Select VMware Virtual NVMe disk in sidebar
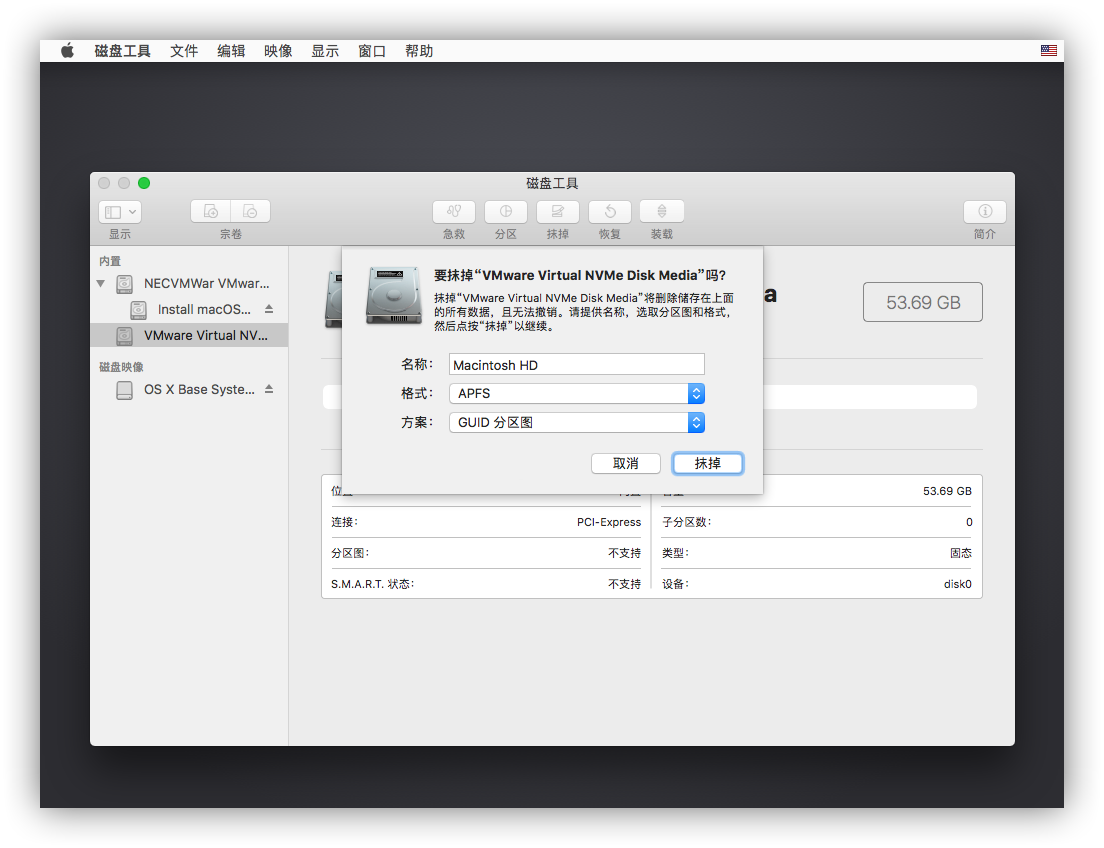Viewport: 1104px width, 848px height. point(189,335)
